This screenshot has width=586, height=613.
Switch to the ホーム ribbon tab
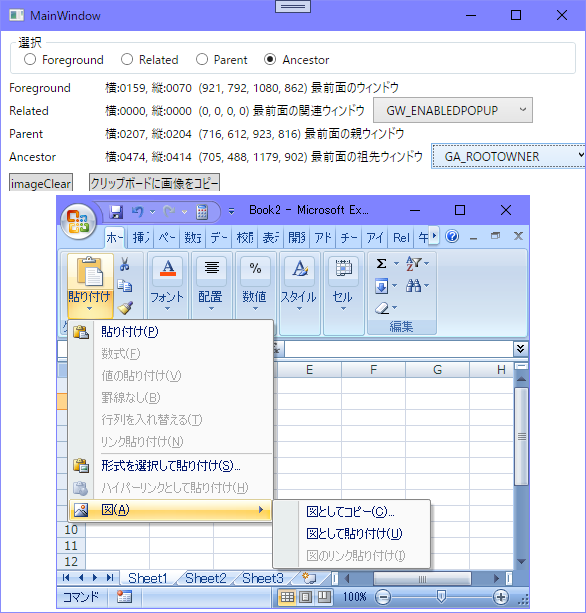[x=115, y=237]
